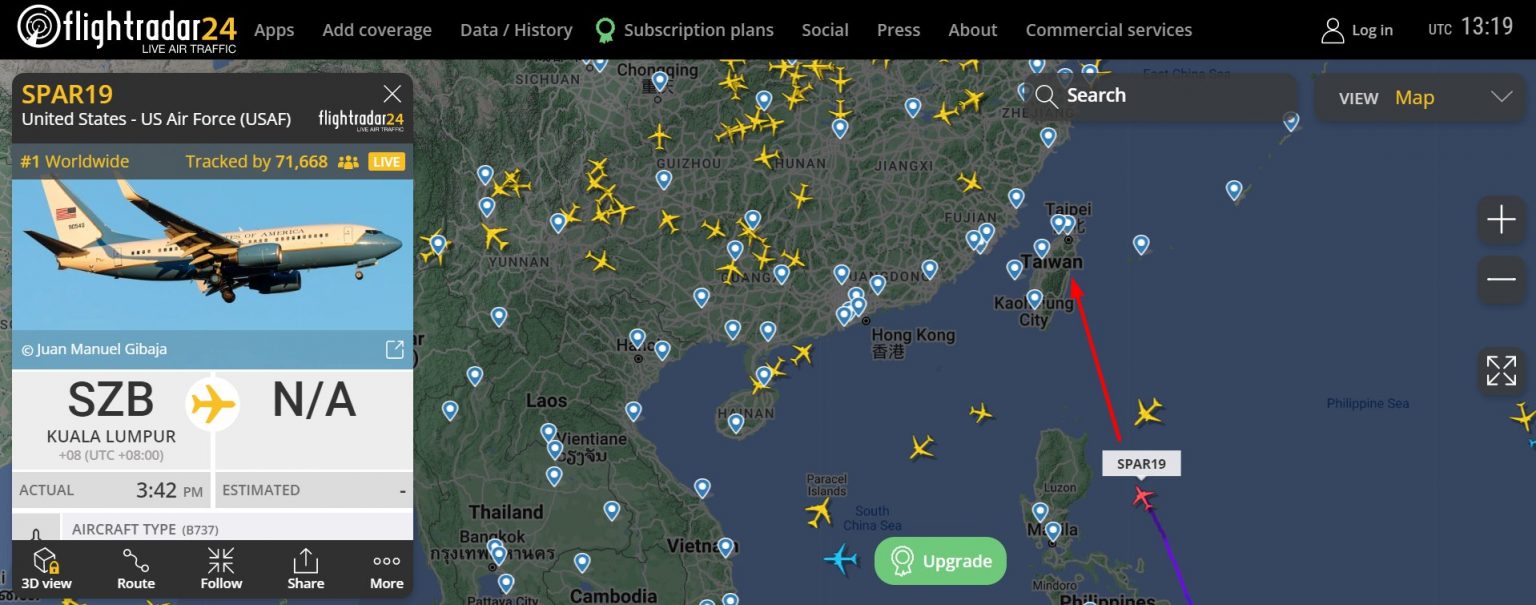Open the About menu
The width and height of the screenshot is (1536, 605).
[973, 30]
